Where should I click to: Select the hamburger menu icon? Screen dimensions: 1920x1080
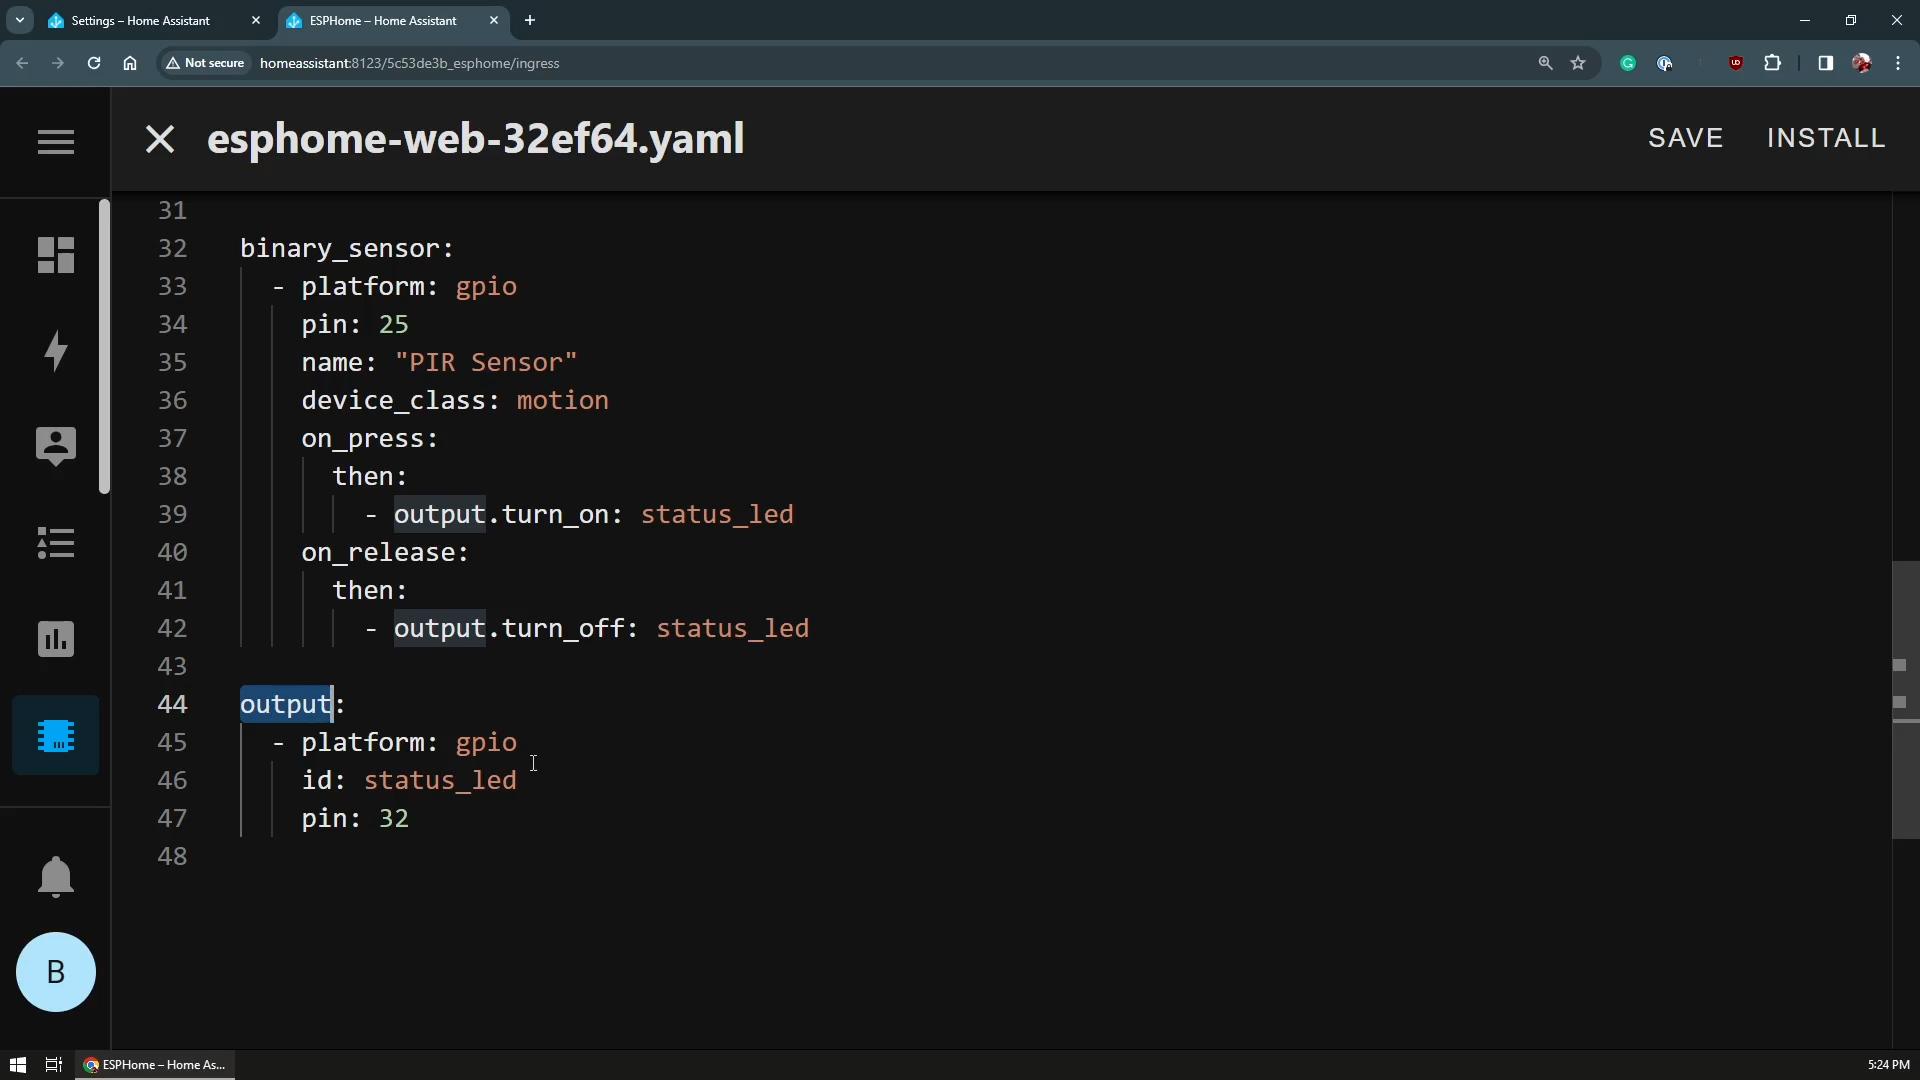55,141
